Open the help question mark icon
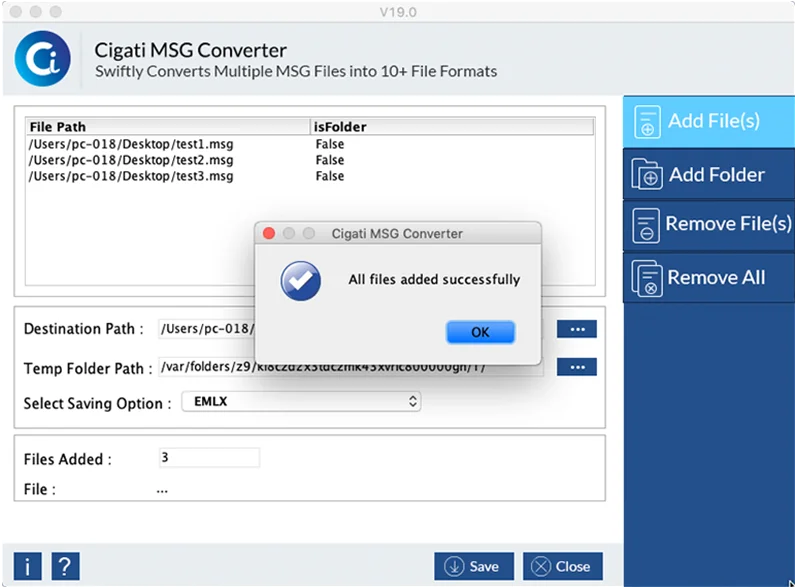This screenshot has height=588, width=797. click(x=66, y=566)
